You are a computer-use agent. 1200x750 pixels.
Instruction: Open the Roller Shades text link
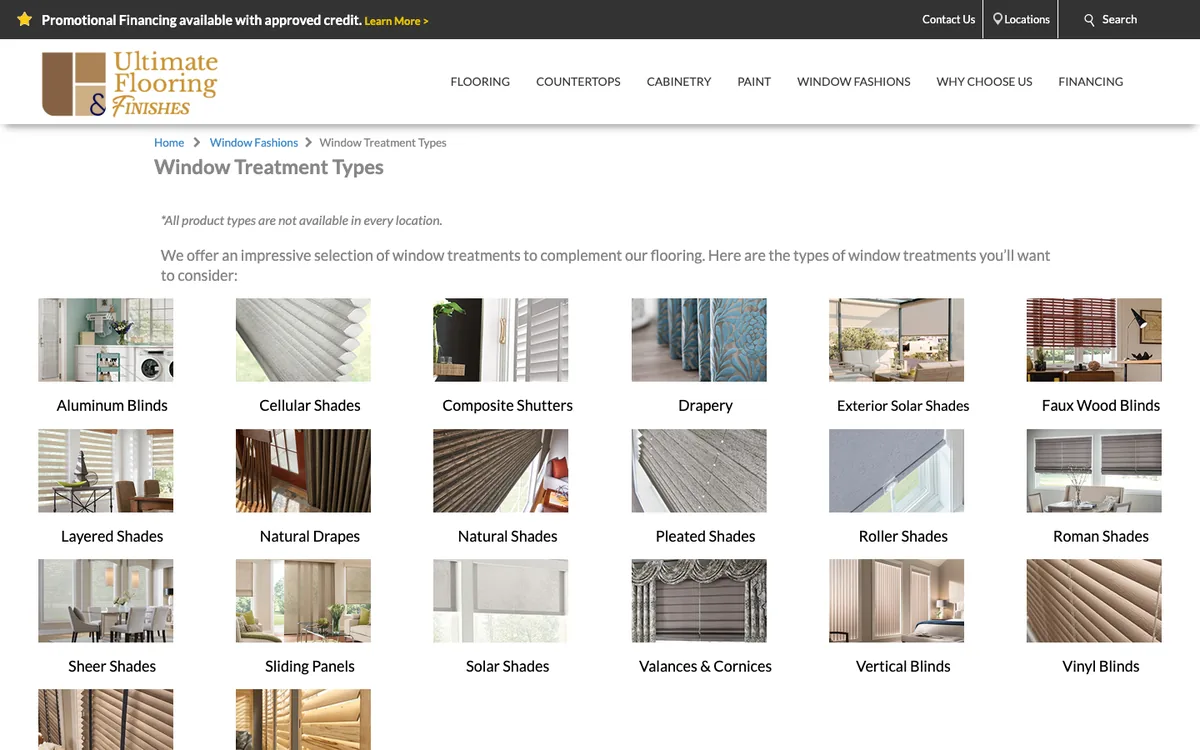pyautogui.click(x=903, y=537)
